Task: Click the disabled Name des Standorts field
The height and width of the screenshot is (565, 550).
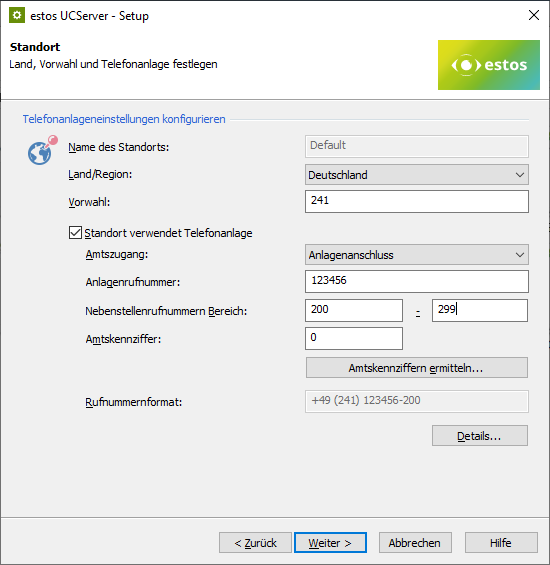Action: coord(417,146)
